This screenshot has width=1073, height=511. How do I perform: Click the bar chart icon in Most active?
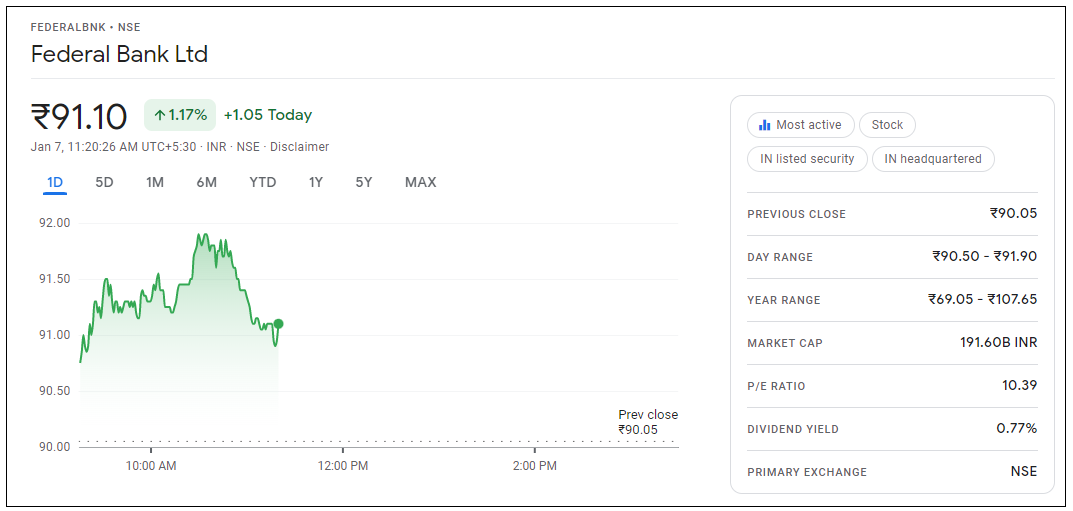764,125
